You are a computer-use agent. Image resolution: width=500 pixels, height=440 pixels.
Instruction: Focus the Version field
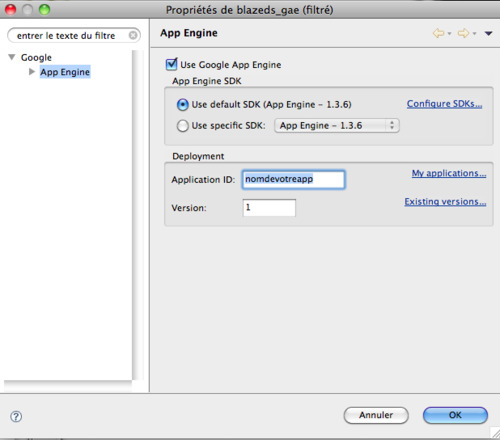[269, 208]
